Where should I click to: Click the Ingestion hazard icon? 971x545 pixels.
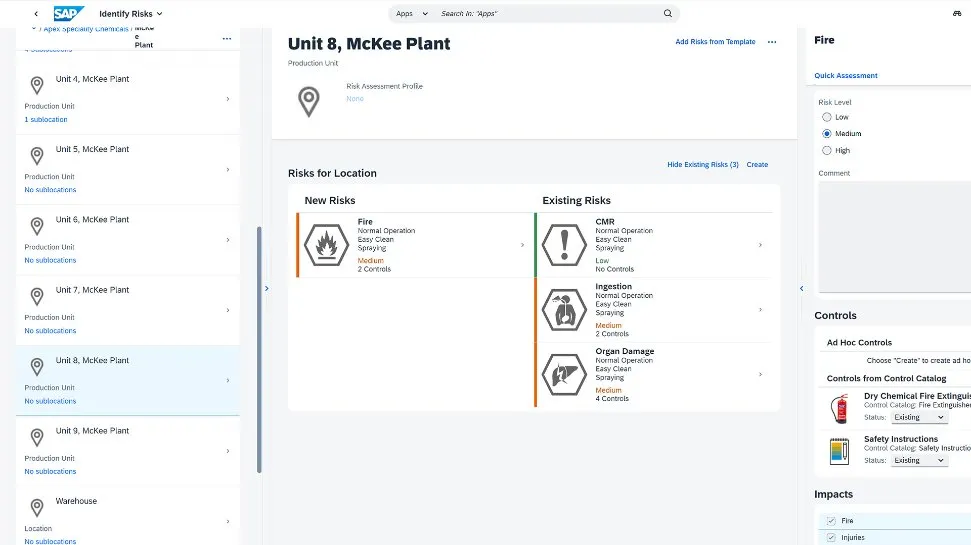click(x=564, y=310)
